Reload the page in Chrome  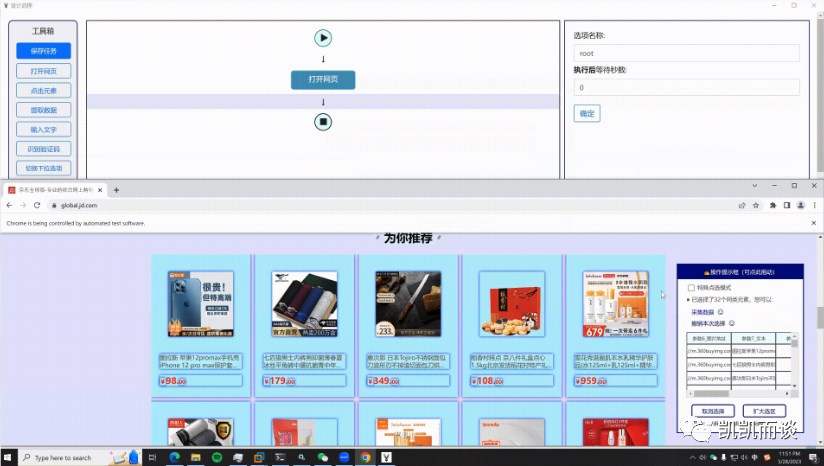pos(37,205)
